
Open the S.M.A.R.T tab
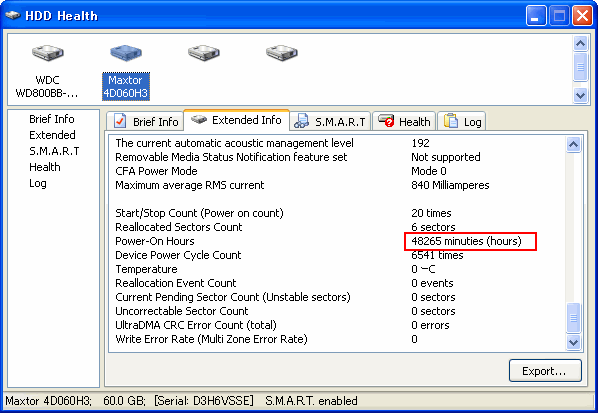(330, 122)
